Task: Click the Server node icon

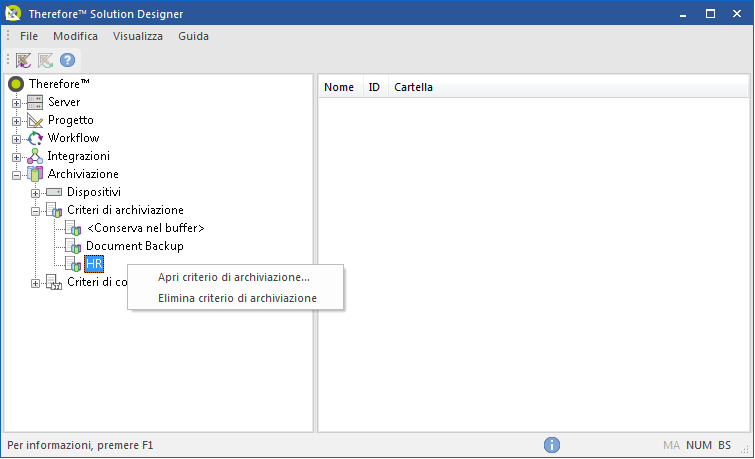Action: pos(35,102)
